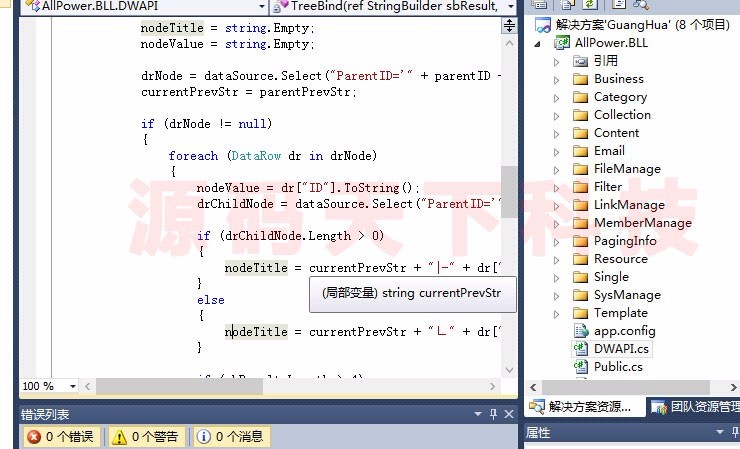Click the Business folder icon
This screenshot has height=449, width=740.
click(x=580, y=79)
